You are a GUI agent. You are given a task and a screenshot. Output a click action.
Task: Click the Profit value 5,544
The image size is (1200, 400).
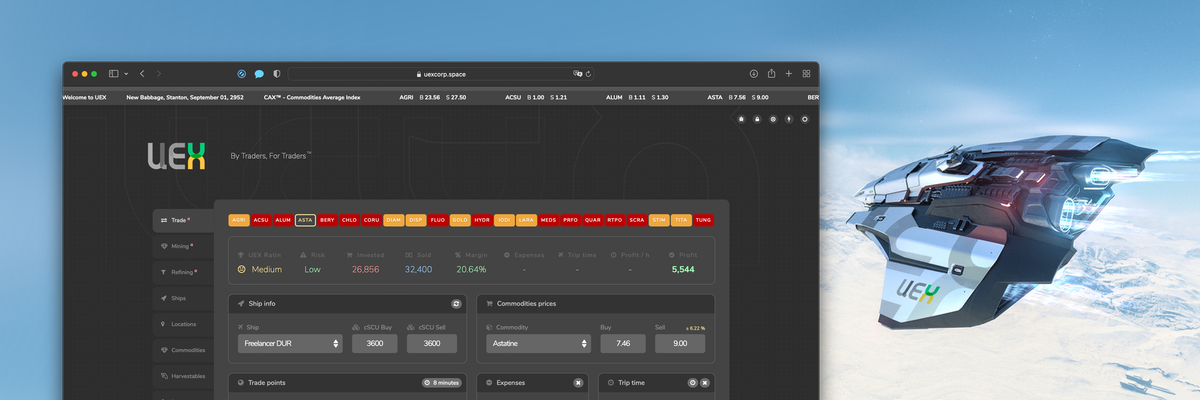[x=684, y=270]
